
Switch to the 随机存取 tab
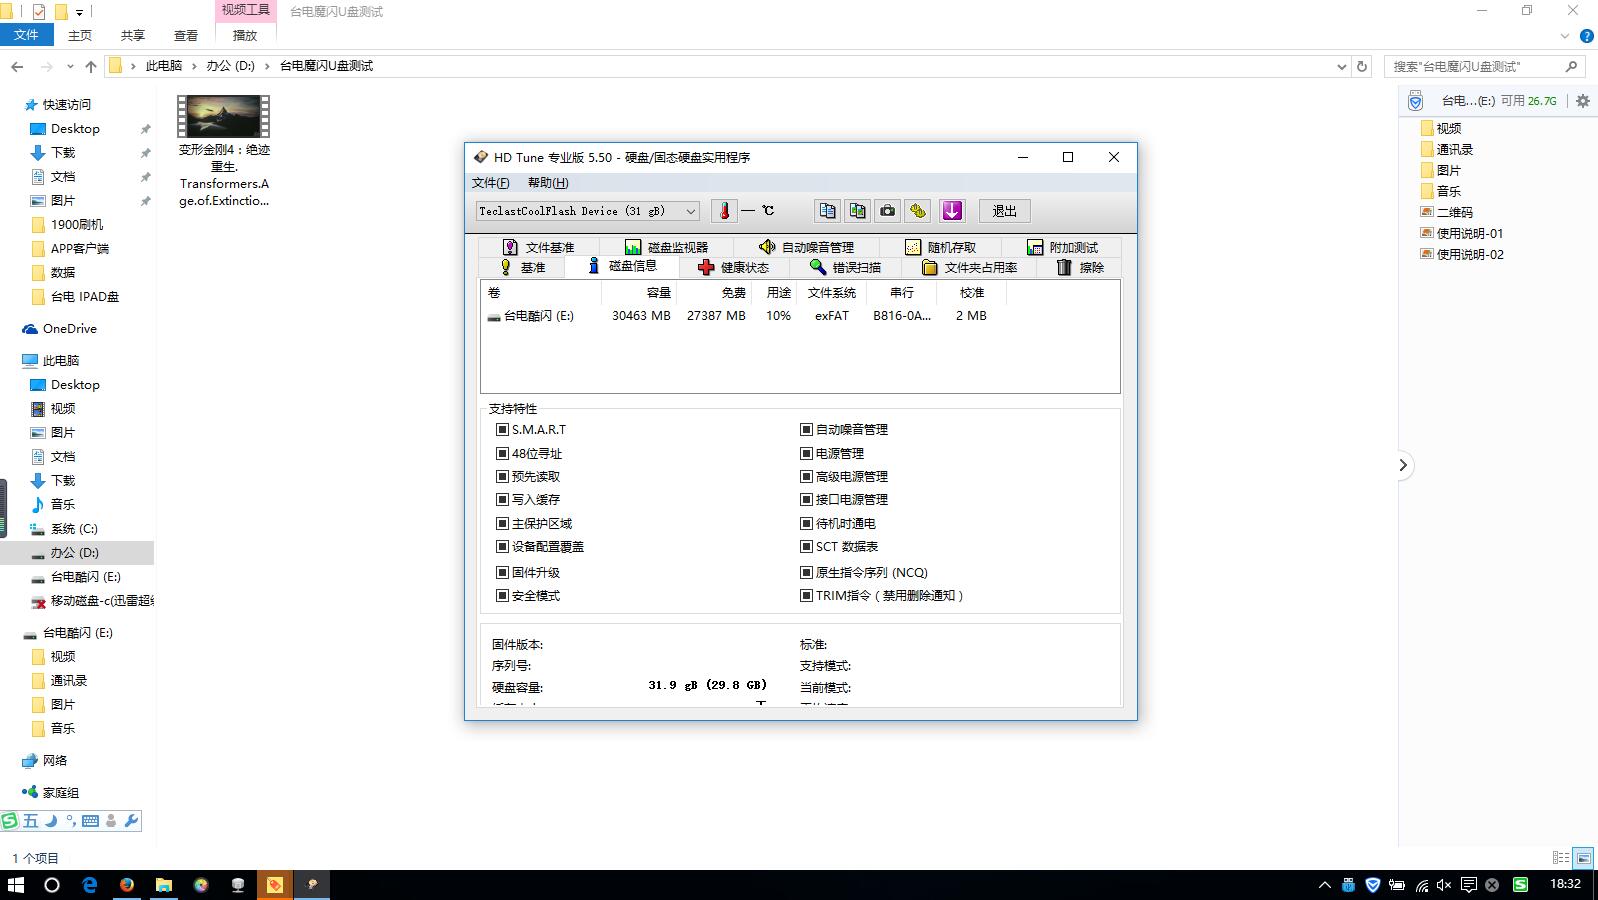point(940,247)
